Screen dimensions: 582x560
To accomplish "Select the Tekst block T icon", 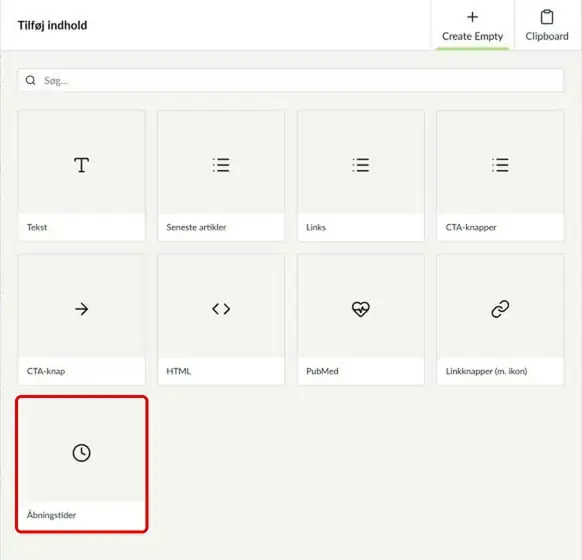I will tap(81, 165).
